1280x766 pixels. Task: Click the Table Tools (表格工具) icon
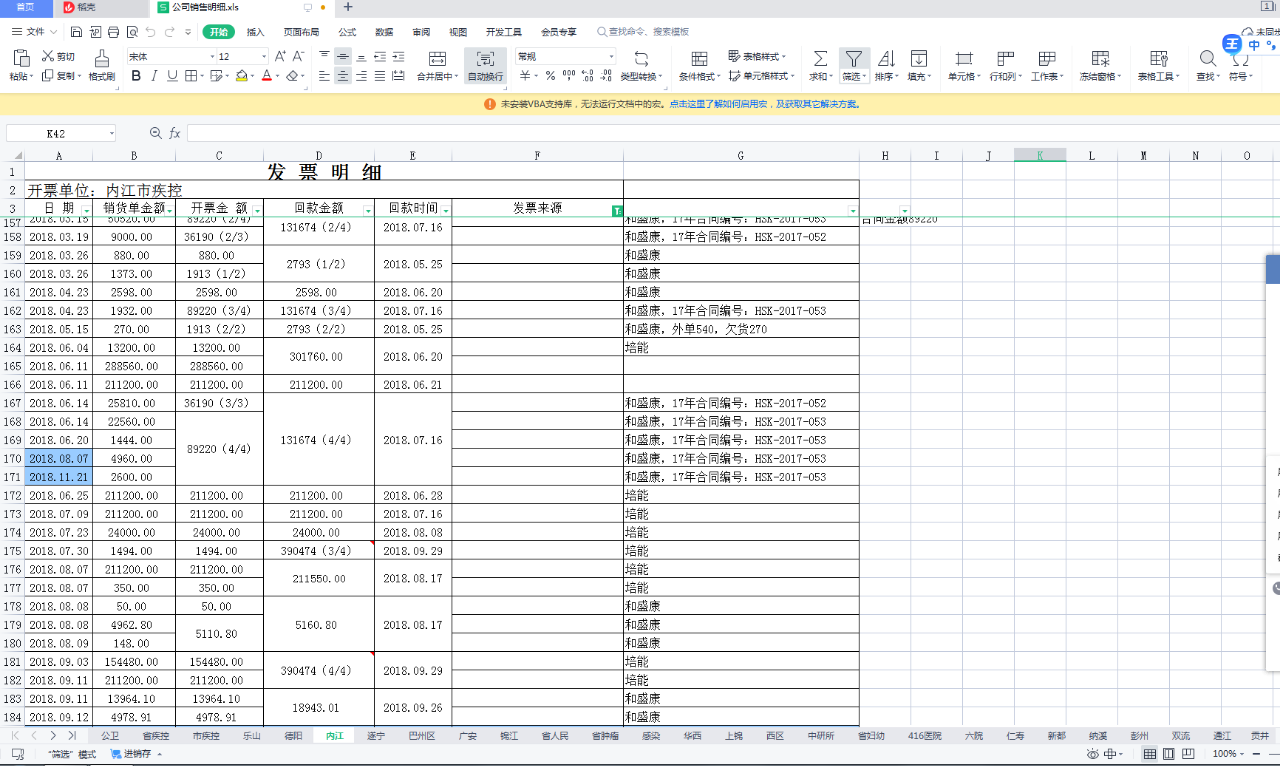[x=1159, y=58]
